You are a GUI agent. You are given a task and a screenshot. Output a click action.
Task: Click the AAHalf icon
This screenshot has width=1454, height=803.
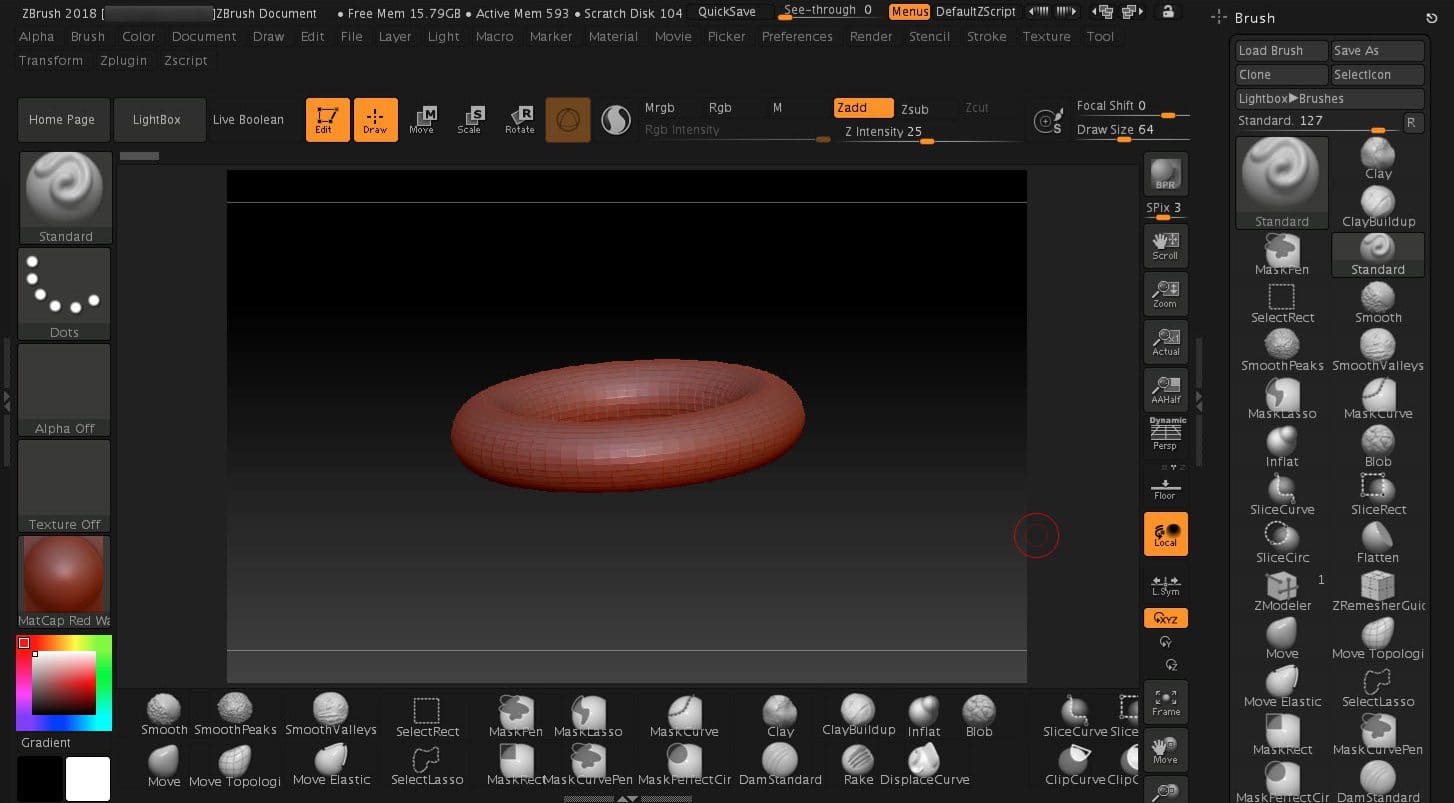pyautogui.click(x=1165, y=389)
